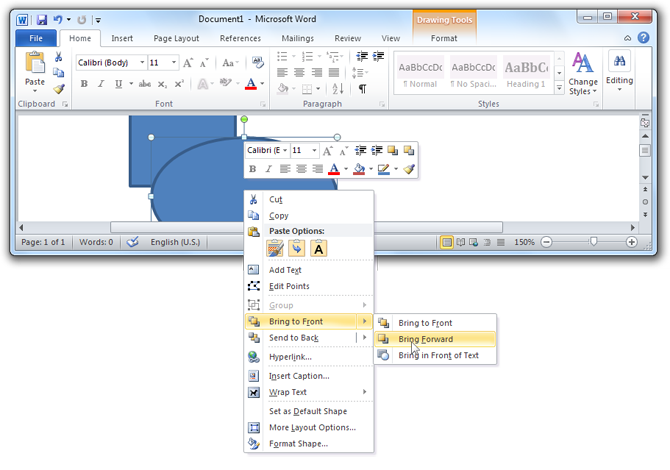Viewport: 670px width, 470px height.
Task: Click the Bullets list icon
Action: click(282, 56)
